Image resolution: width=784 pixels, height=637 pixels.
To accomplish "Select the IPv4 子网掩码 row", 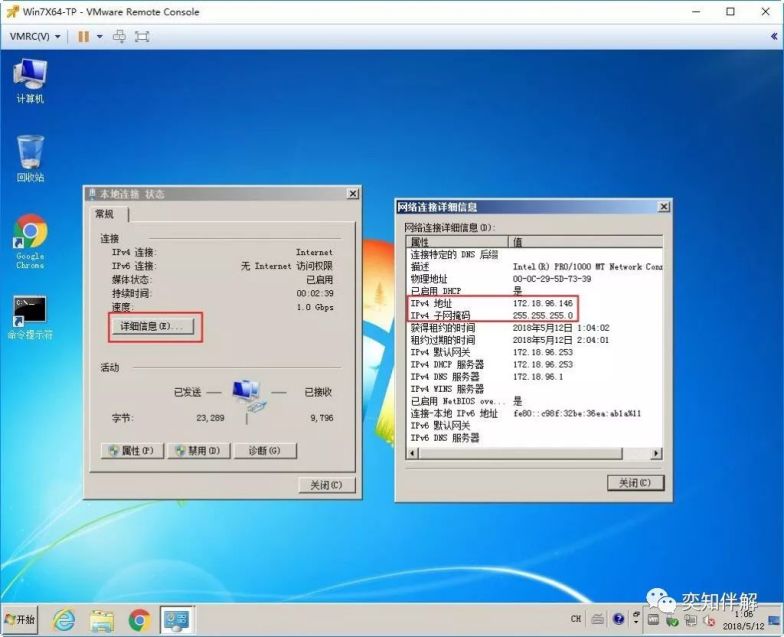I will coord(535,316).
